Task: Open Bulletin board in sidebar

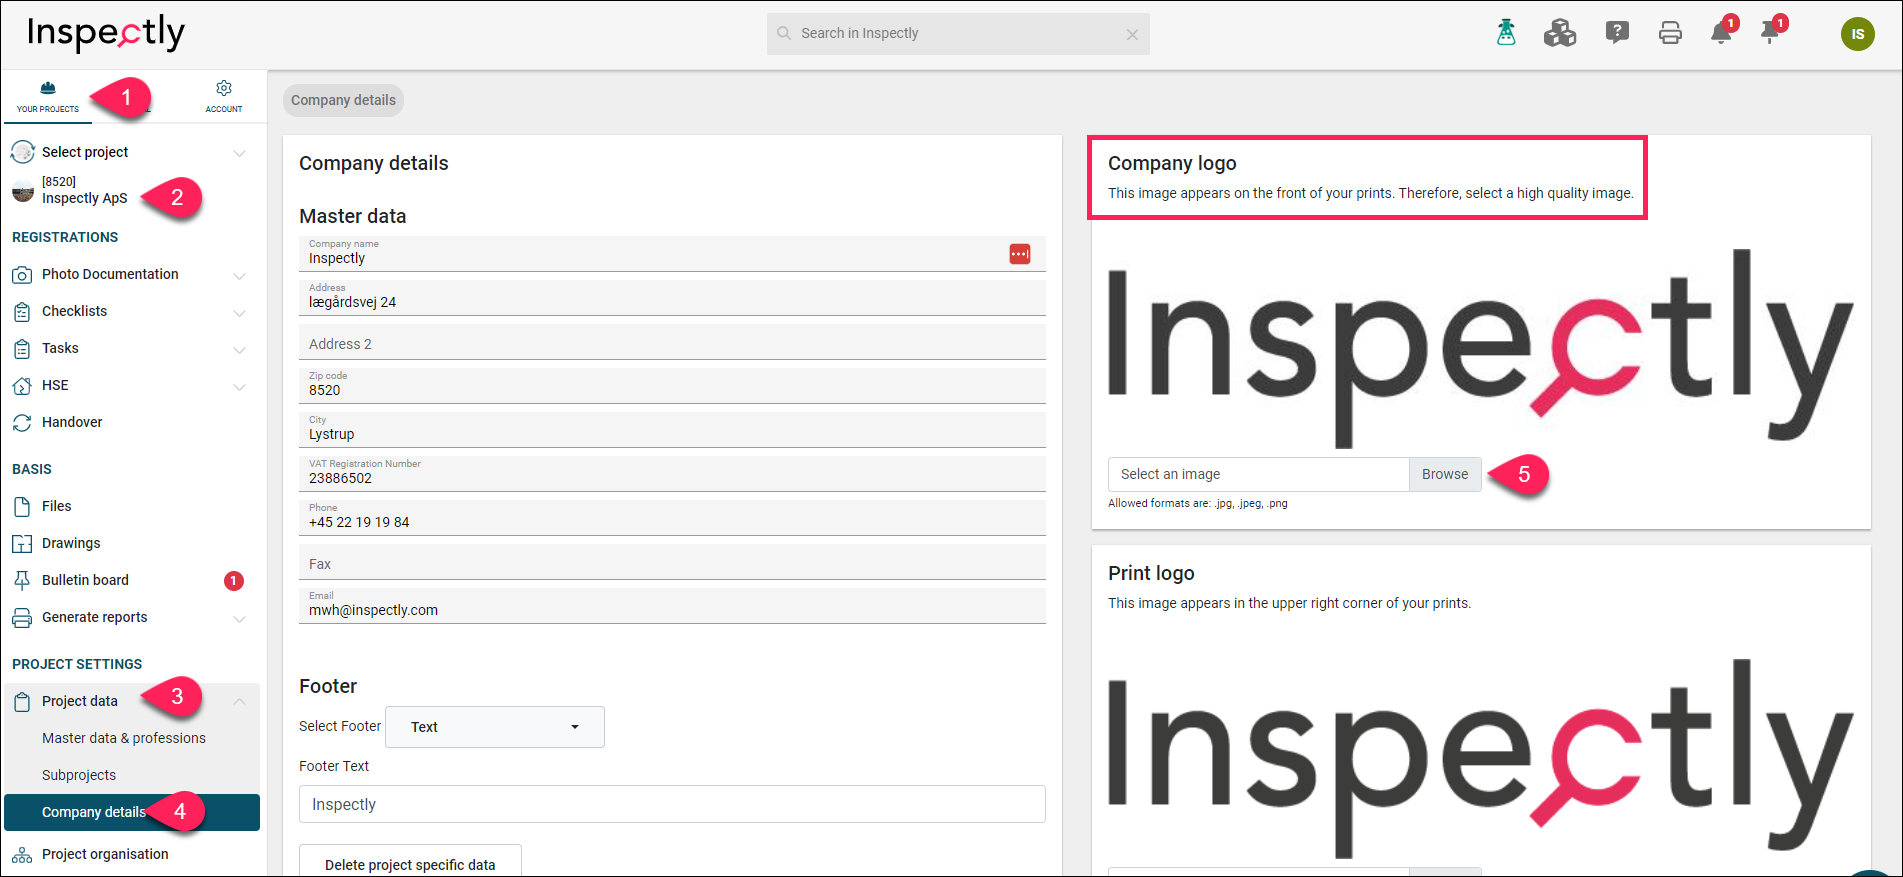Action: [85, 580]
